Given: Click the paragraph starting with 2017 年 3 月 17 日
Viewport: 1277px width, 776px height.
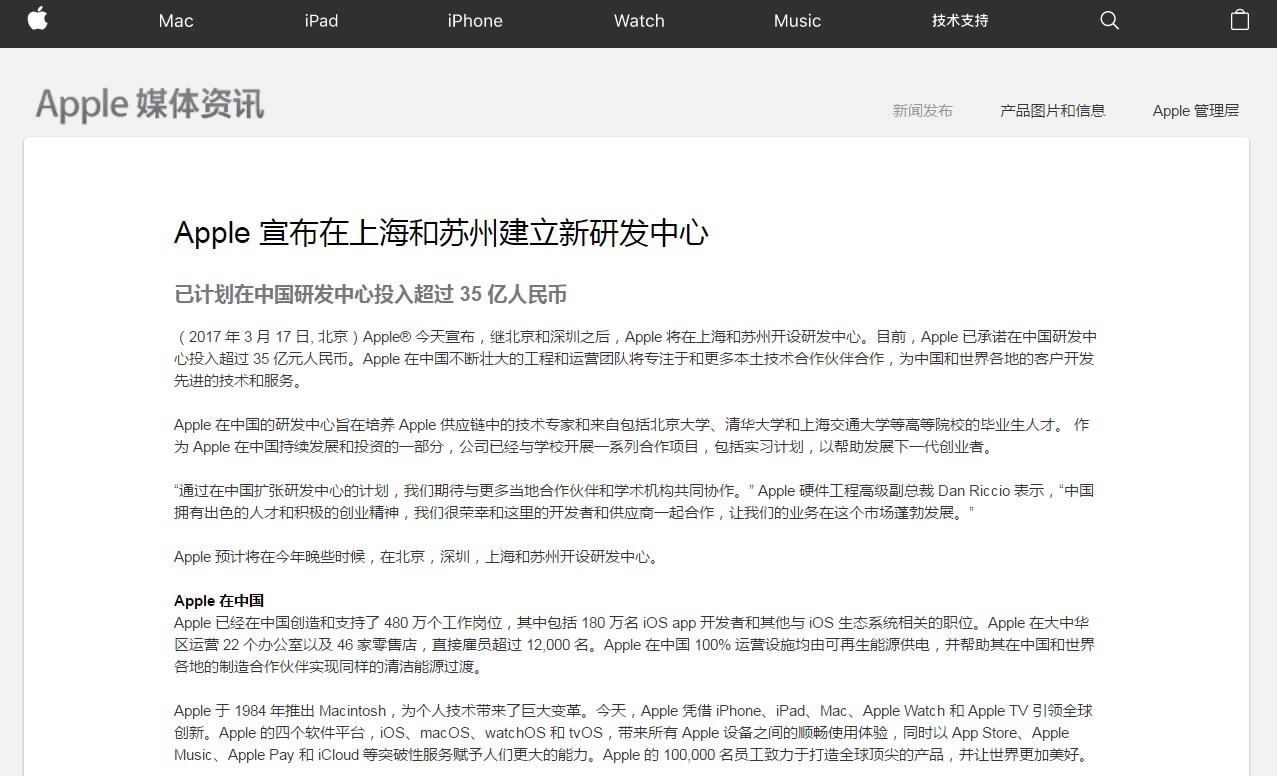Looking at the screenshot, I should coord(635,358).
